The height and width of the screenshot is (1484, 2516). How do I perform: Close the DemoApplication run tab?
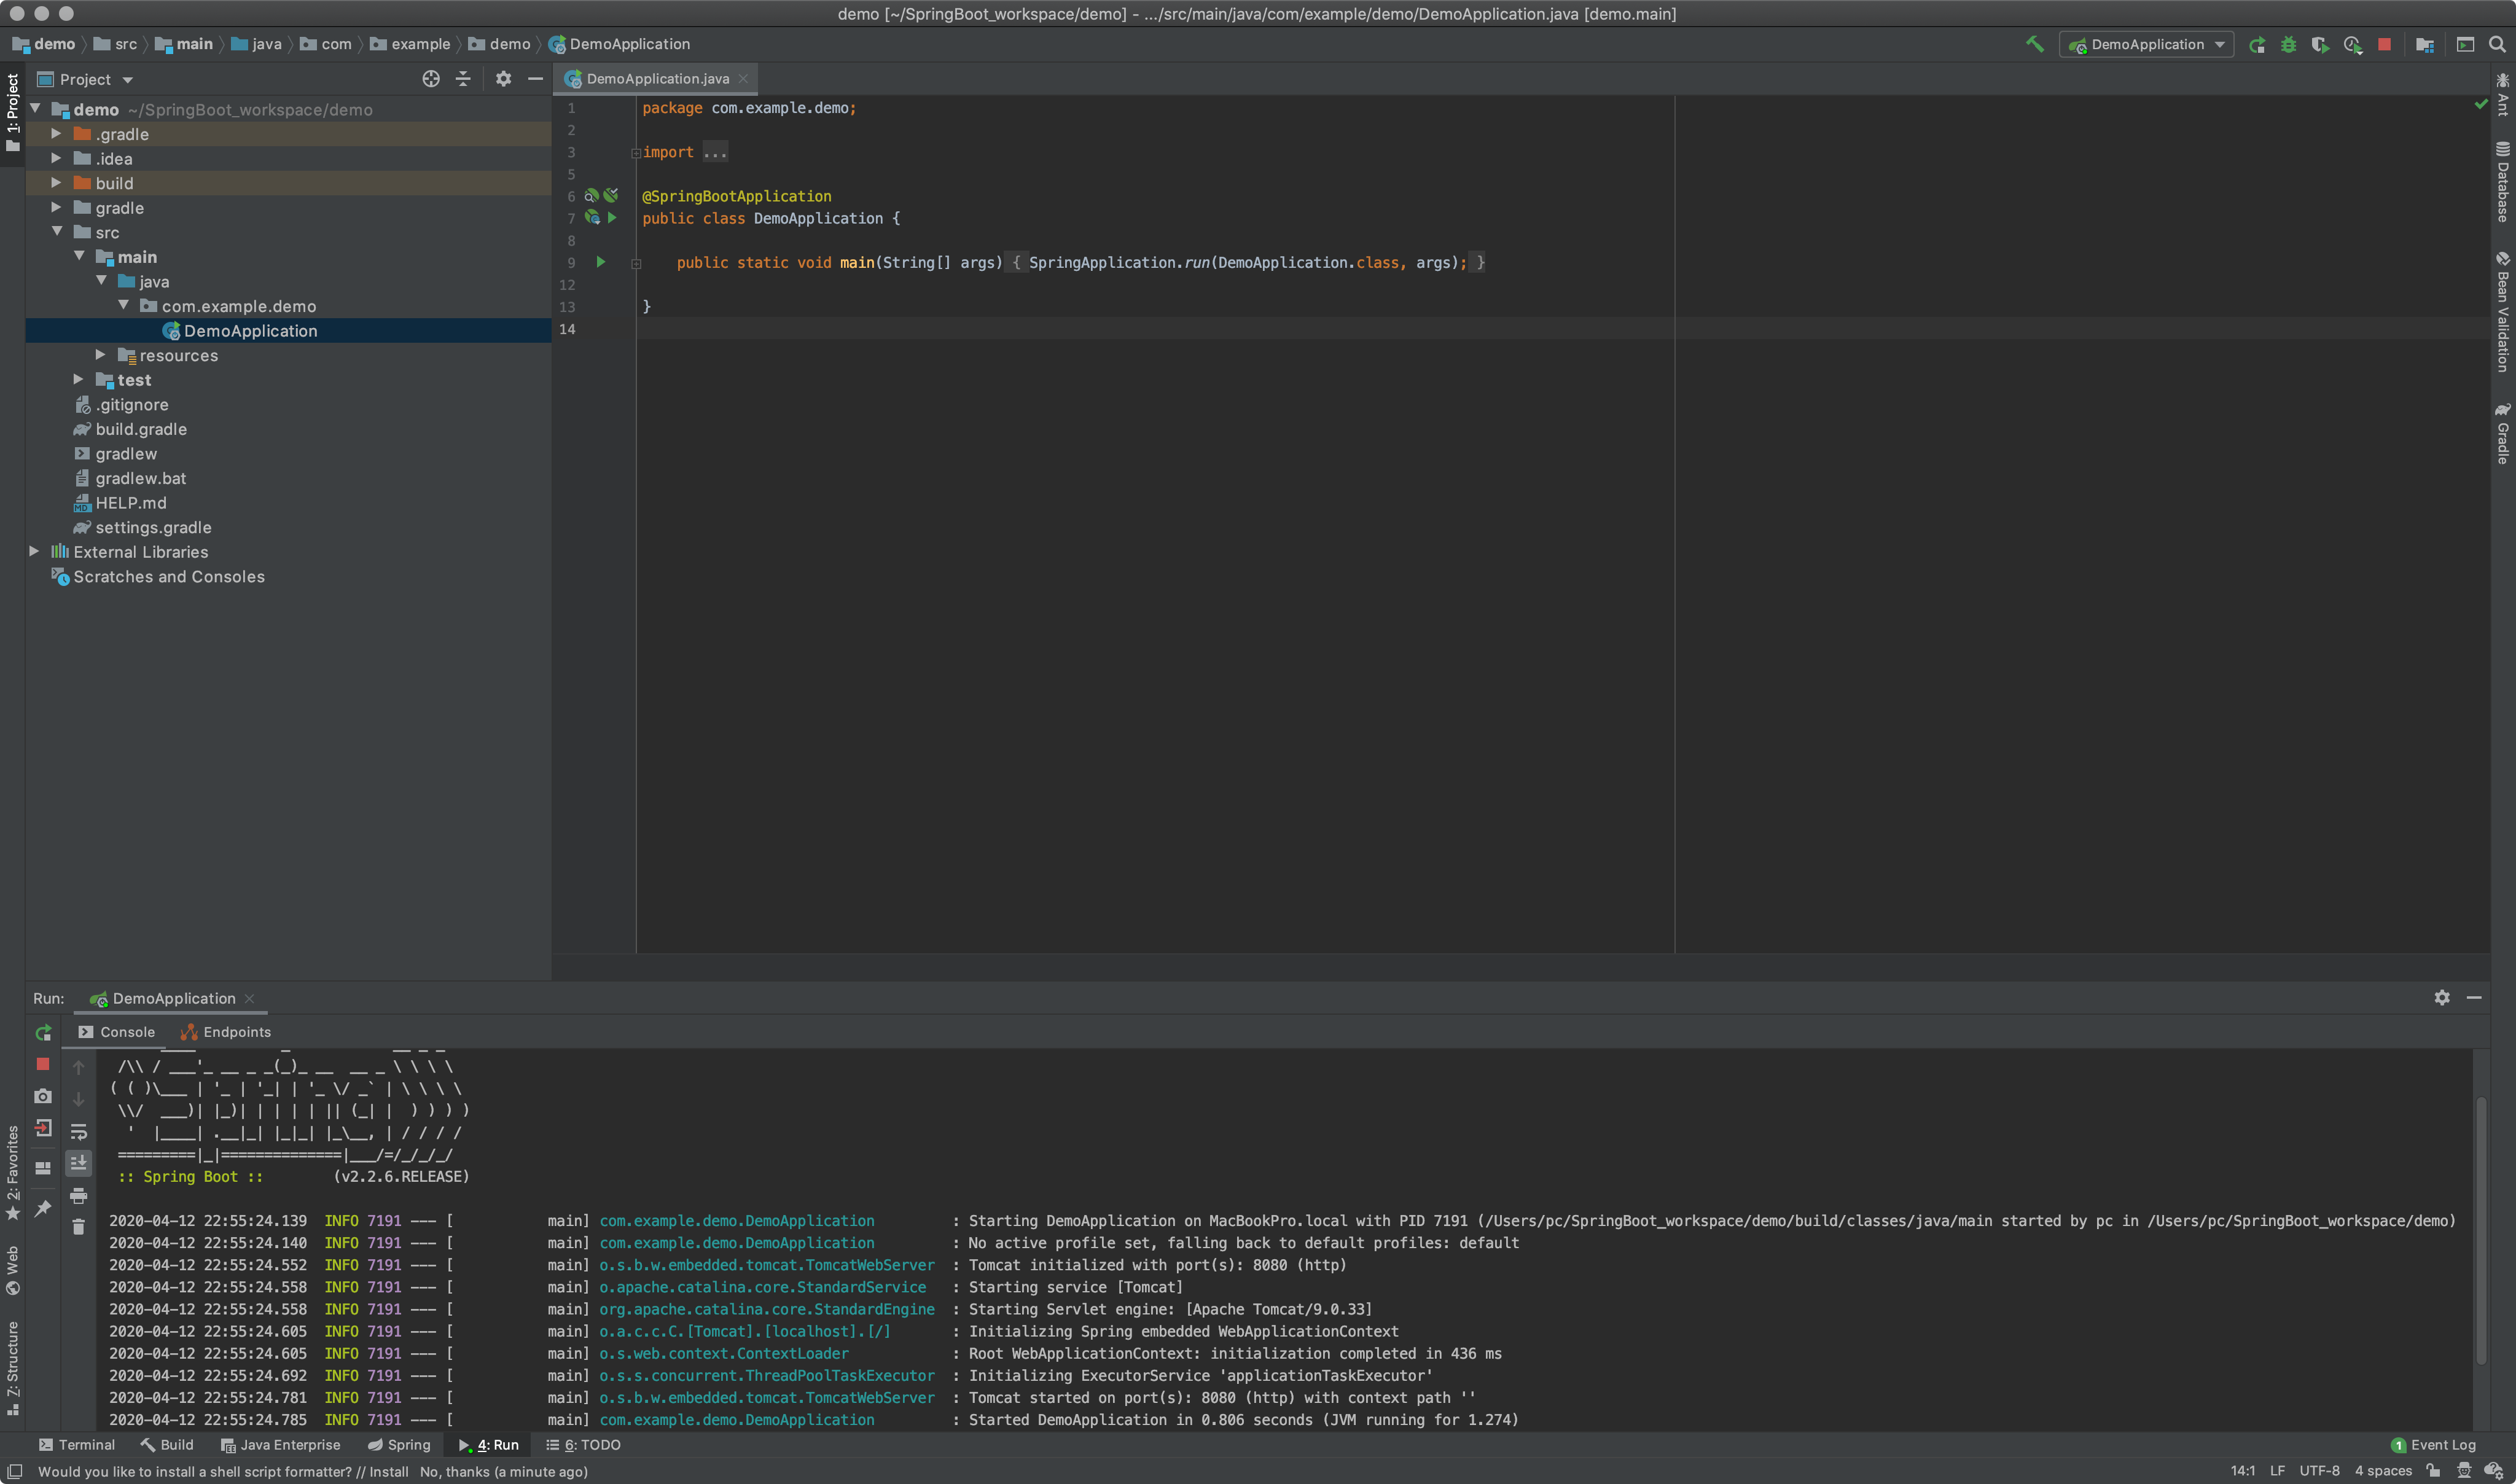pos(250,998)
